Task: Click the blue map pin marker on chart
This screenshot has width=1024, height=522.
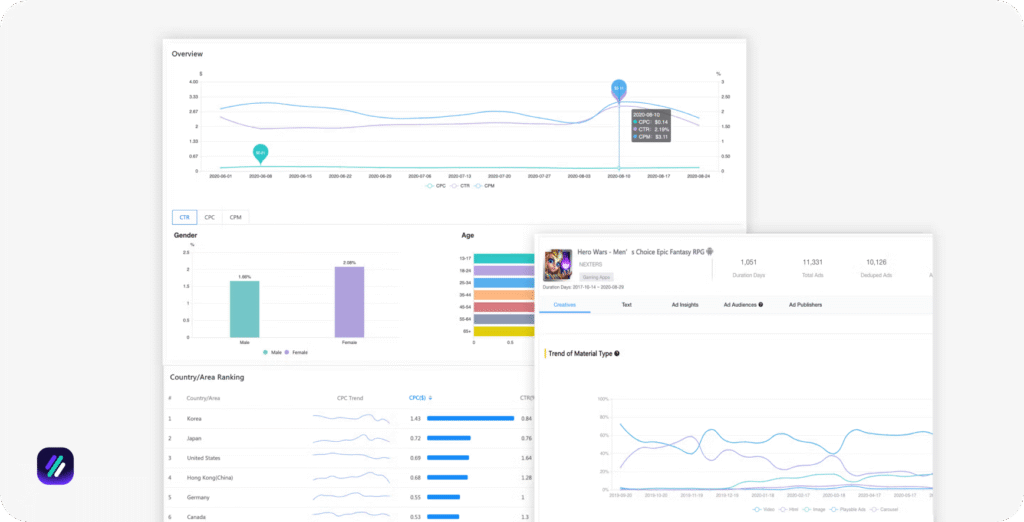Action: (619, 89)
